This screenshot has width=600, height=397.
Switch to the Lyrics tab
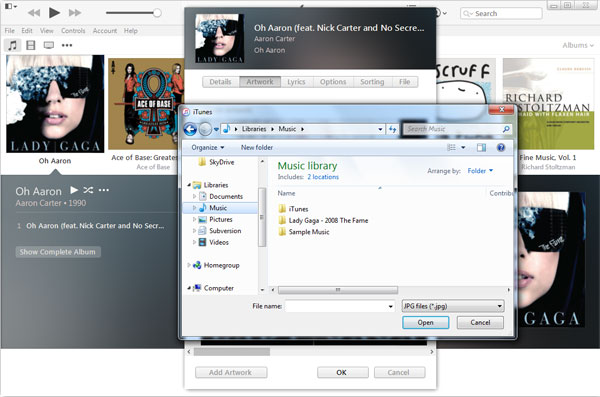tap(296, 82)
